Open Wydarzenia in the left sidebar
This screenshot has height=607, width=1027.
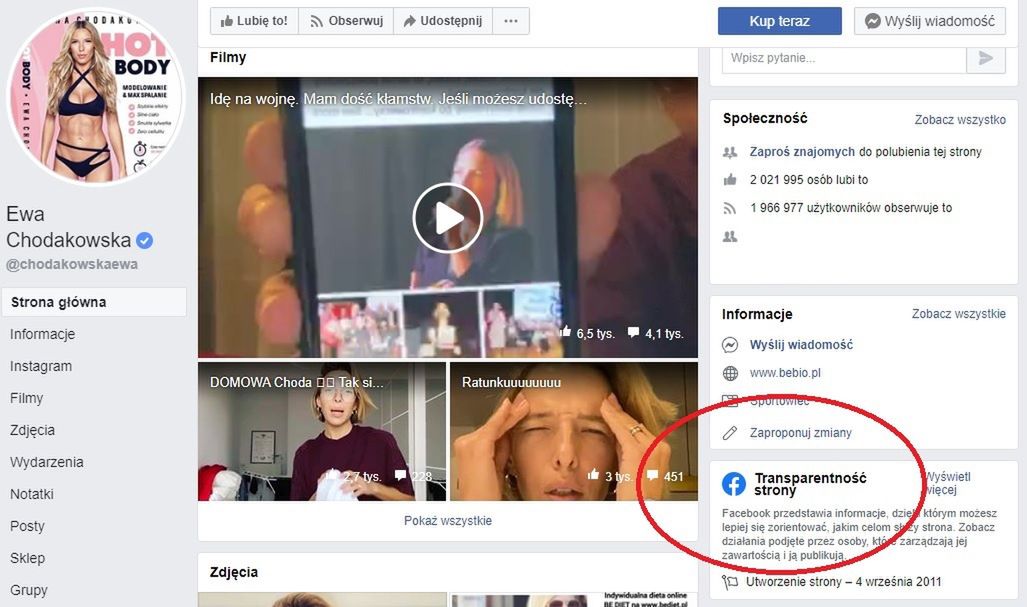tap(47, 462)
